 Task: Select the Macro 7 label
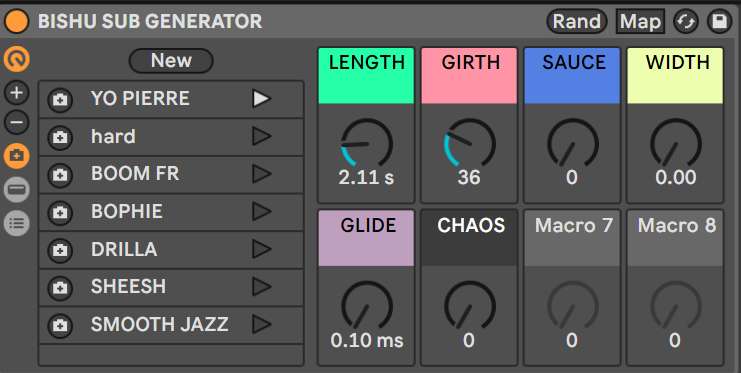tap(572, 238)
